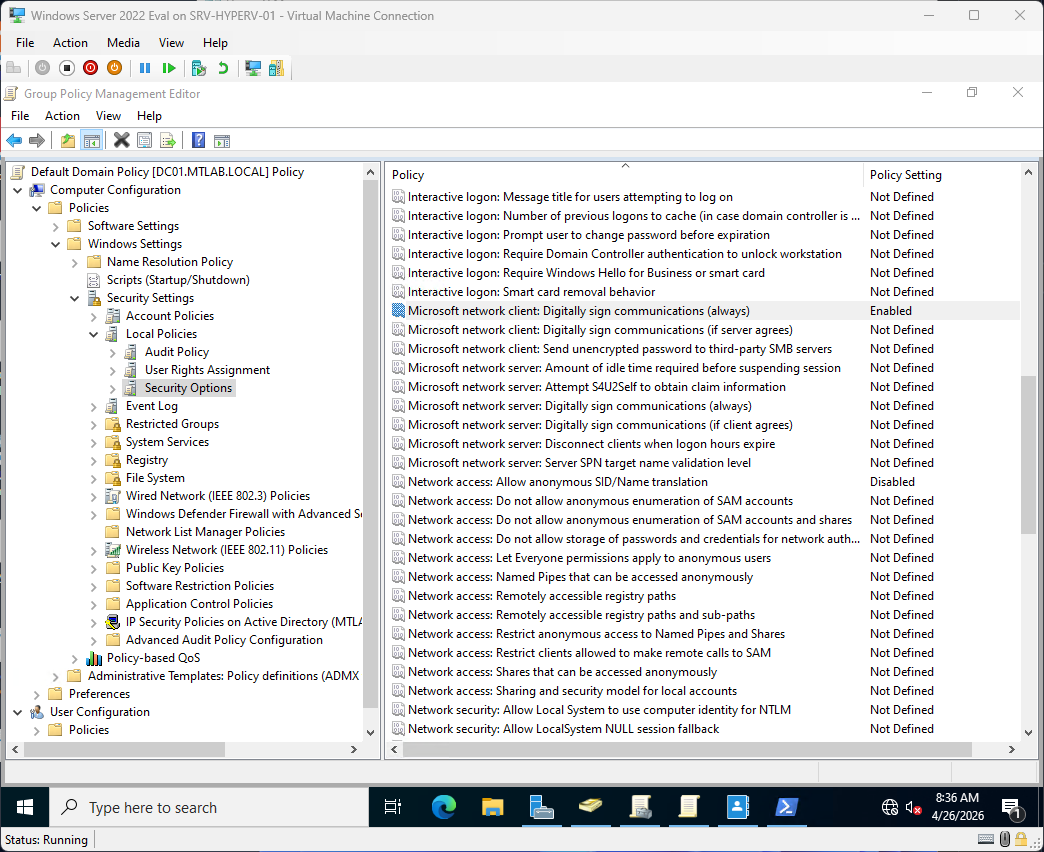Open Group Policy Editor Action menu
Image resolution: width=1044 pixels, height=852 pixels.
62,116
